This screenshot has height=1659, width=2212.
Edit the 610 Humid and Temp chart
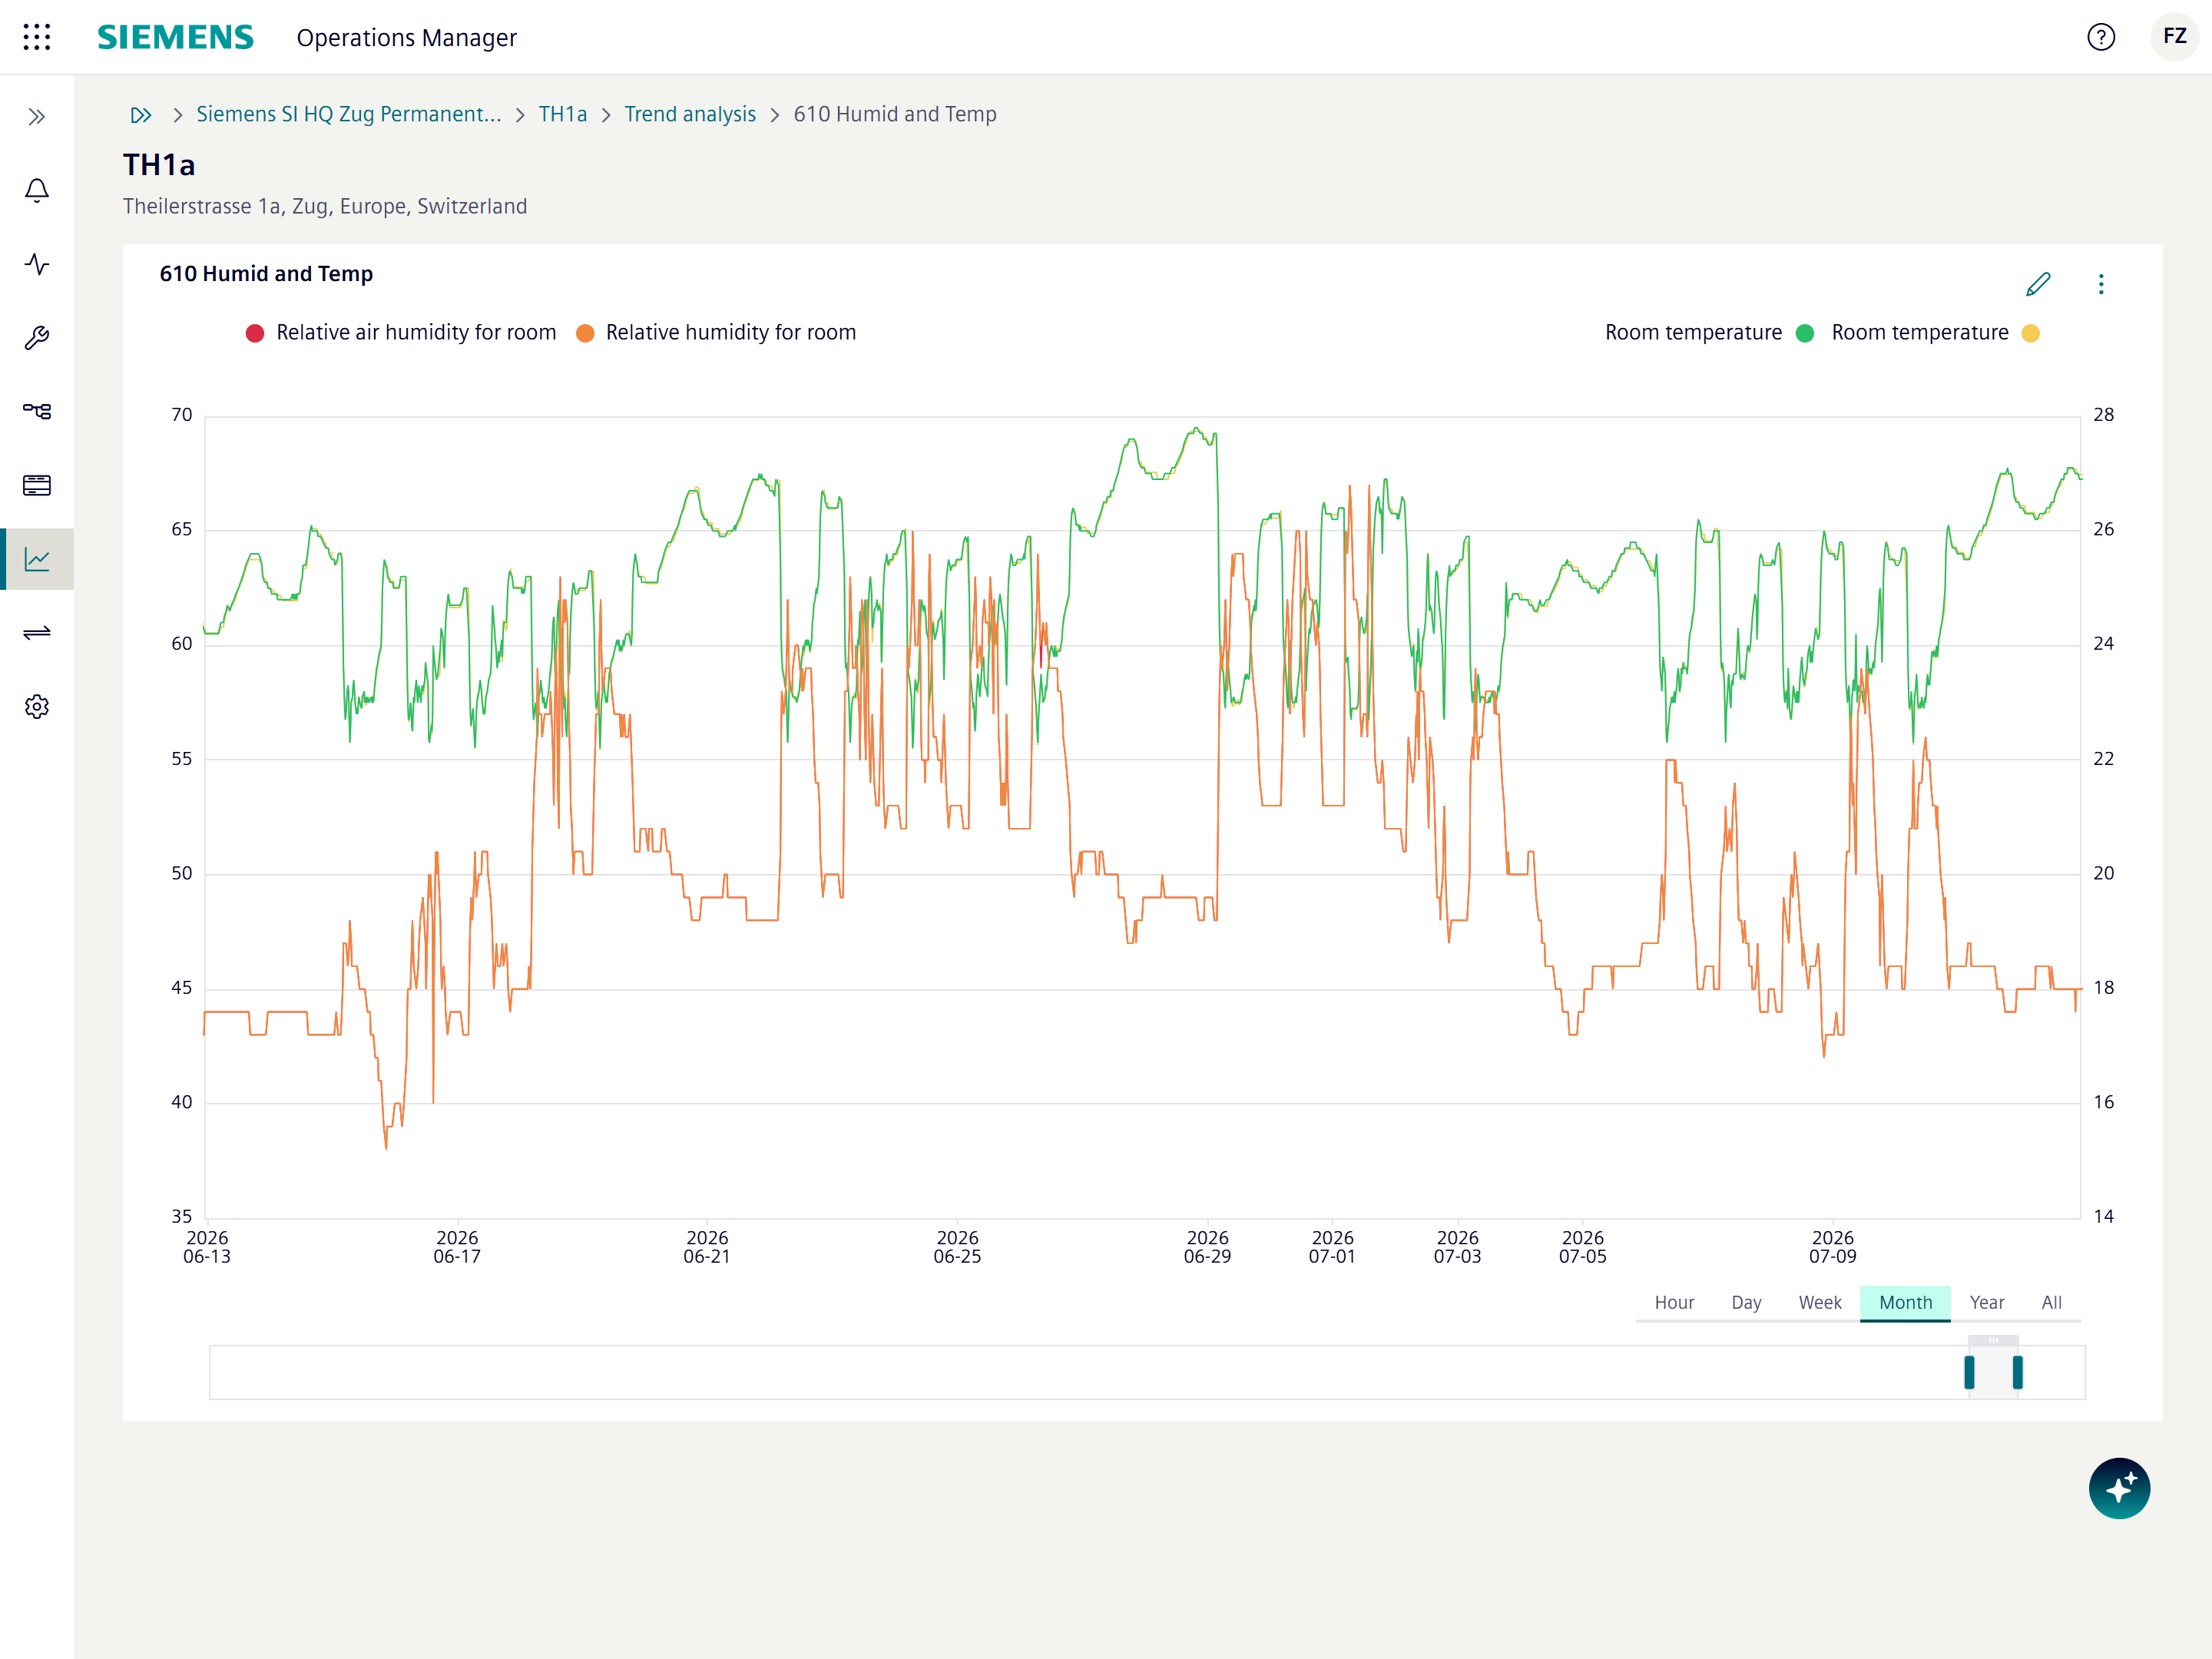point(2038,284)
